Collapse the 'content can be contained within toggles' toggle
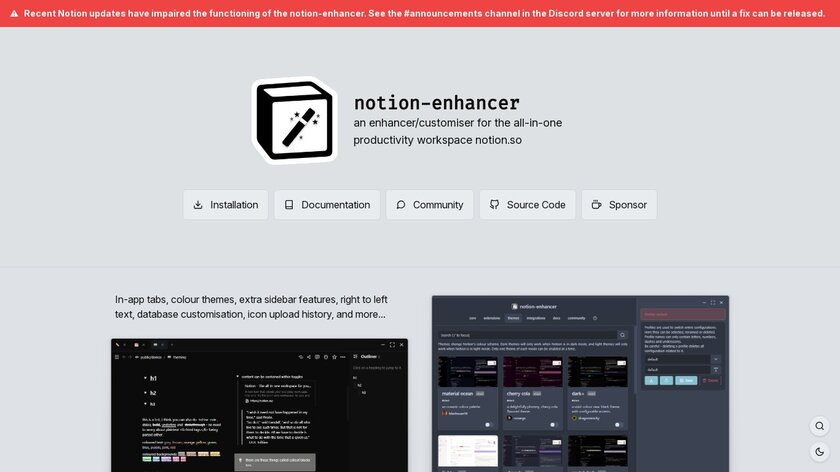Screen dimensions: 840x472 click(x=237, y=377)
